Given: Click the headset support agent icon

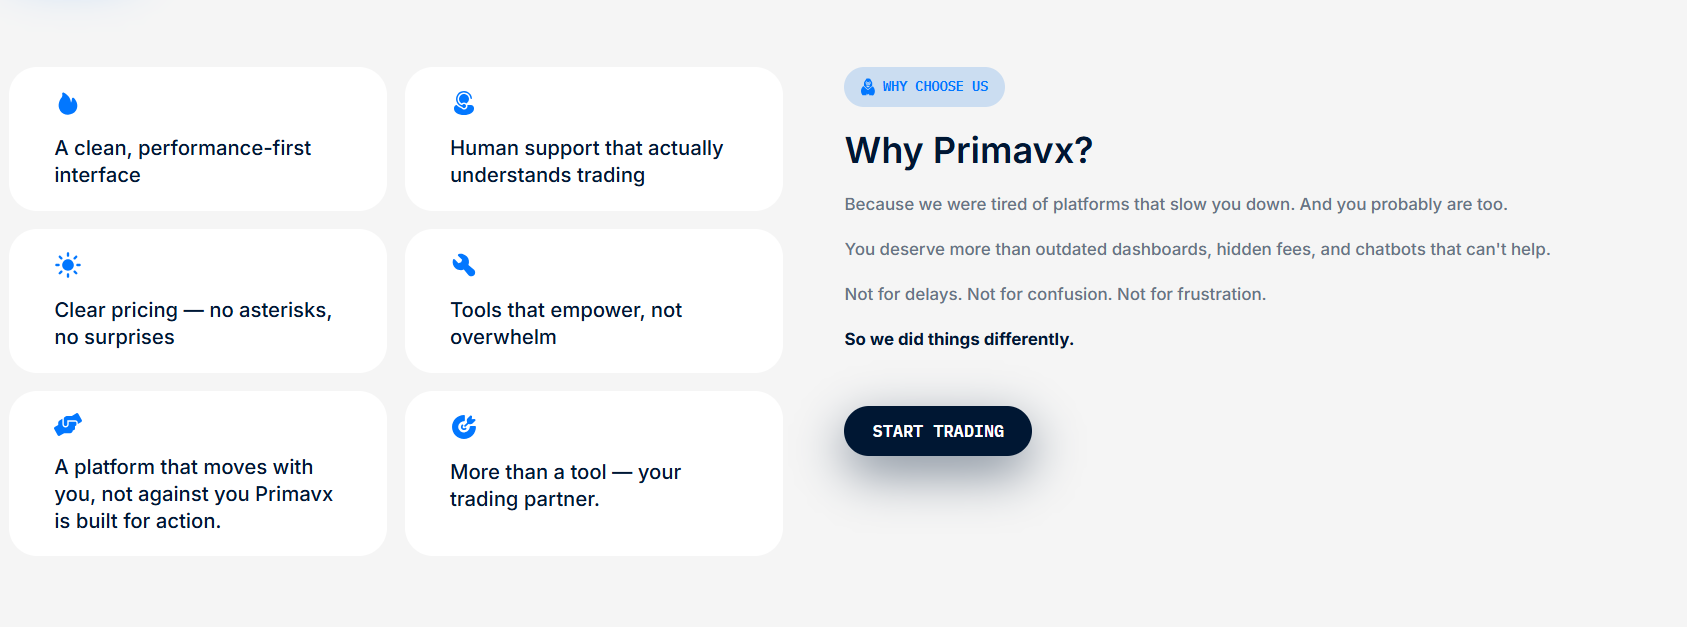Looking at the screenshot, I should pyautogui.click(x=464, y=103).
